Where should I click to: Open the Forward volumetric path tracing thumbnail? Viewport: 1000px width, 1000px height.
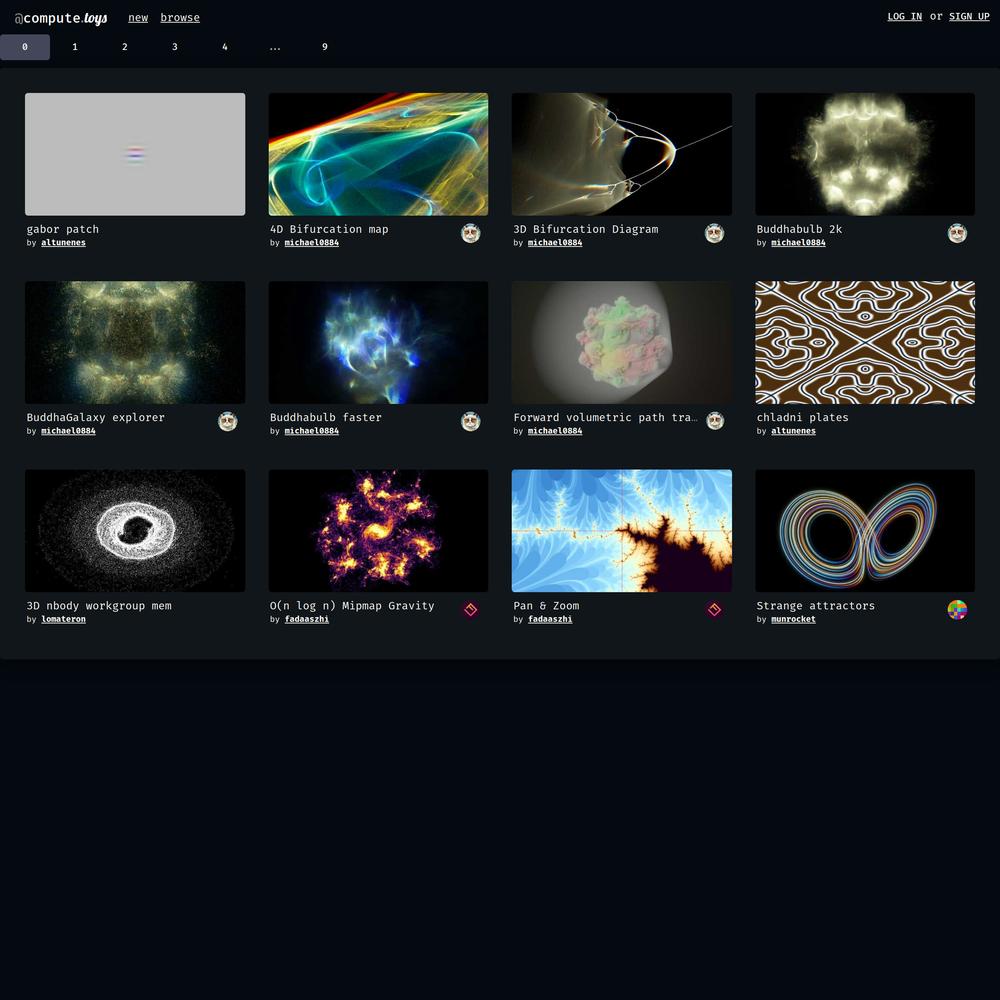(x=622, y=342)
